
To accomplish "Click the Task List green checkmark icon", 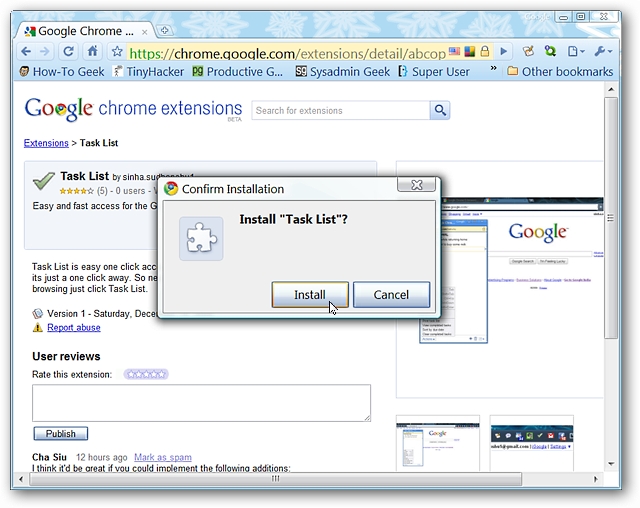I will click(x=44, y=181).
